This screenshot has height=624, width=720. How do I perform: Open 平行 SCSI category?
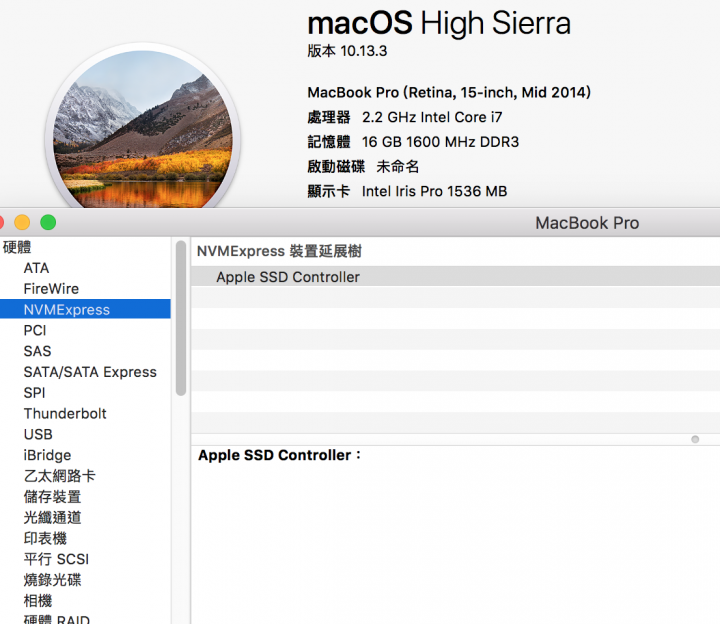[56, 559]
